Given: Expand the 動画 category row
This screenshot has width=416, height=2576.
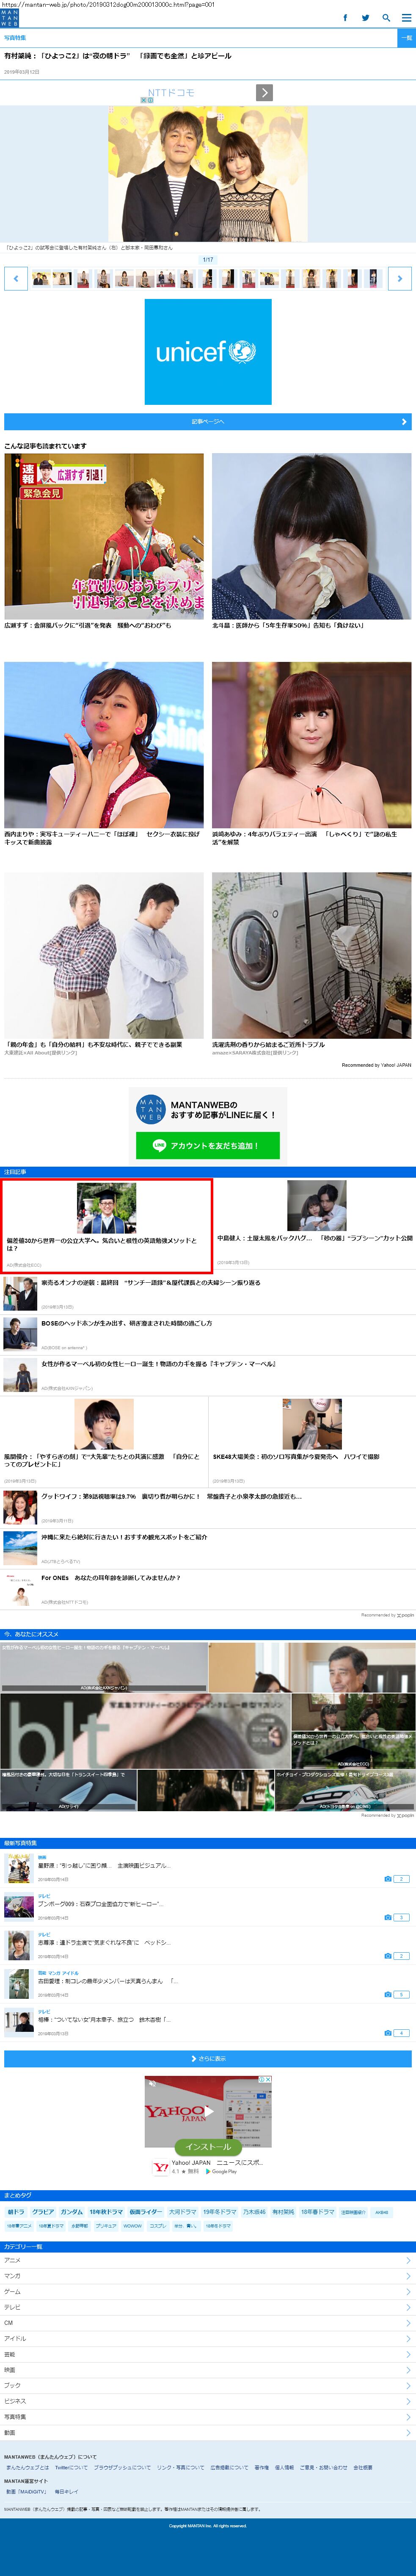Looking at the screenshot, I should click(x=208, y=2432).
